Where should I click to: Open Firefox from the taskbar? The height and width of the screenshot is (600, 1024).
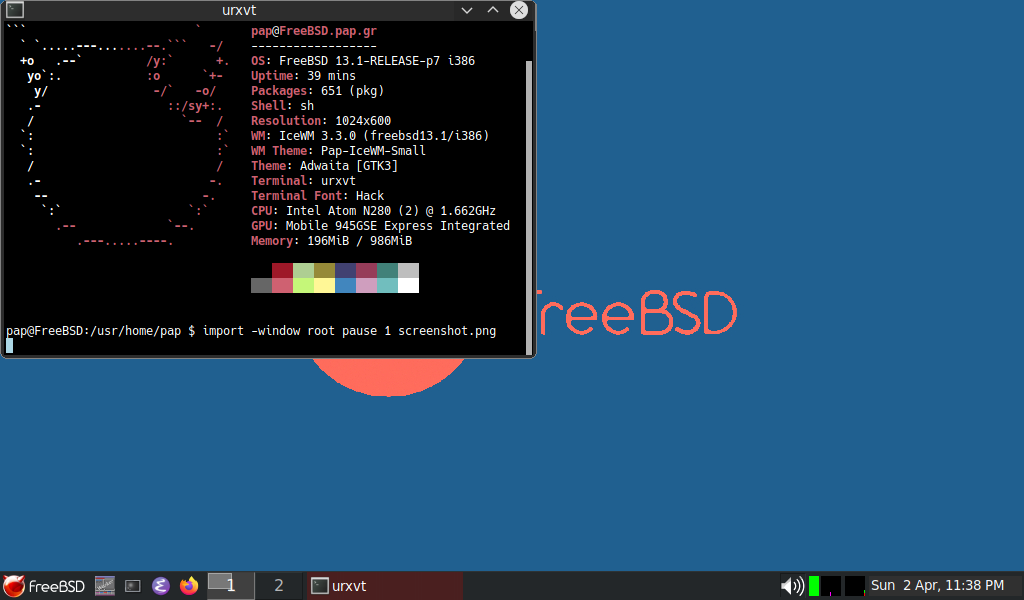(188, 586)
